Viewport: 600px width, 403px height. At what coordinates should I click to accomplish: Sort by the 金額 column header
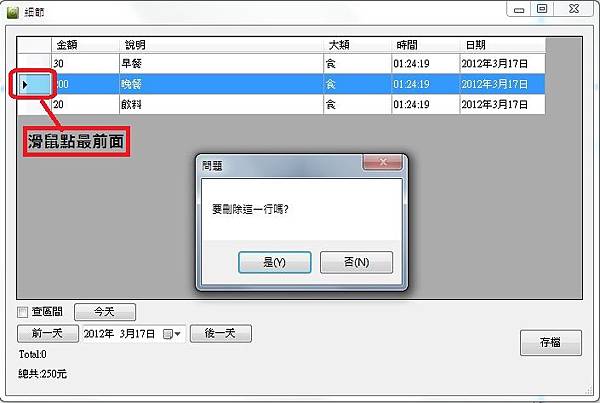click(x=85, y=45)
